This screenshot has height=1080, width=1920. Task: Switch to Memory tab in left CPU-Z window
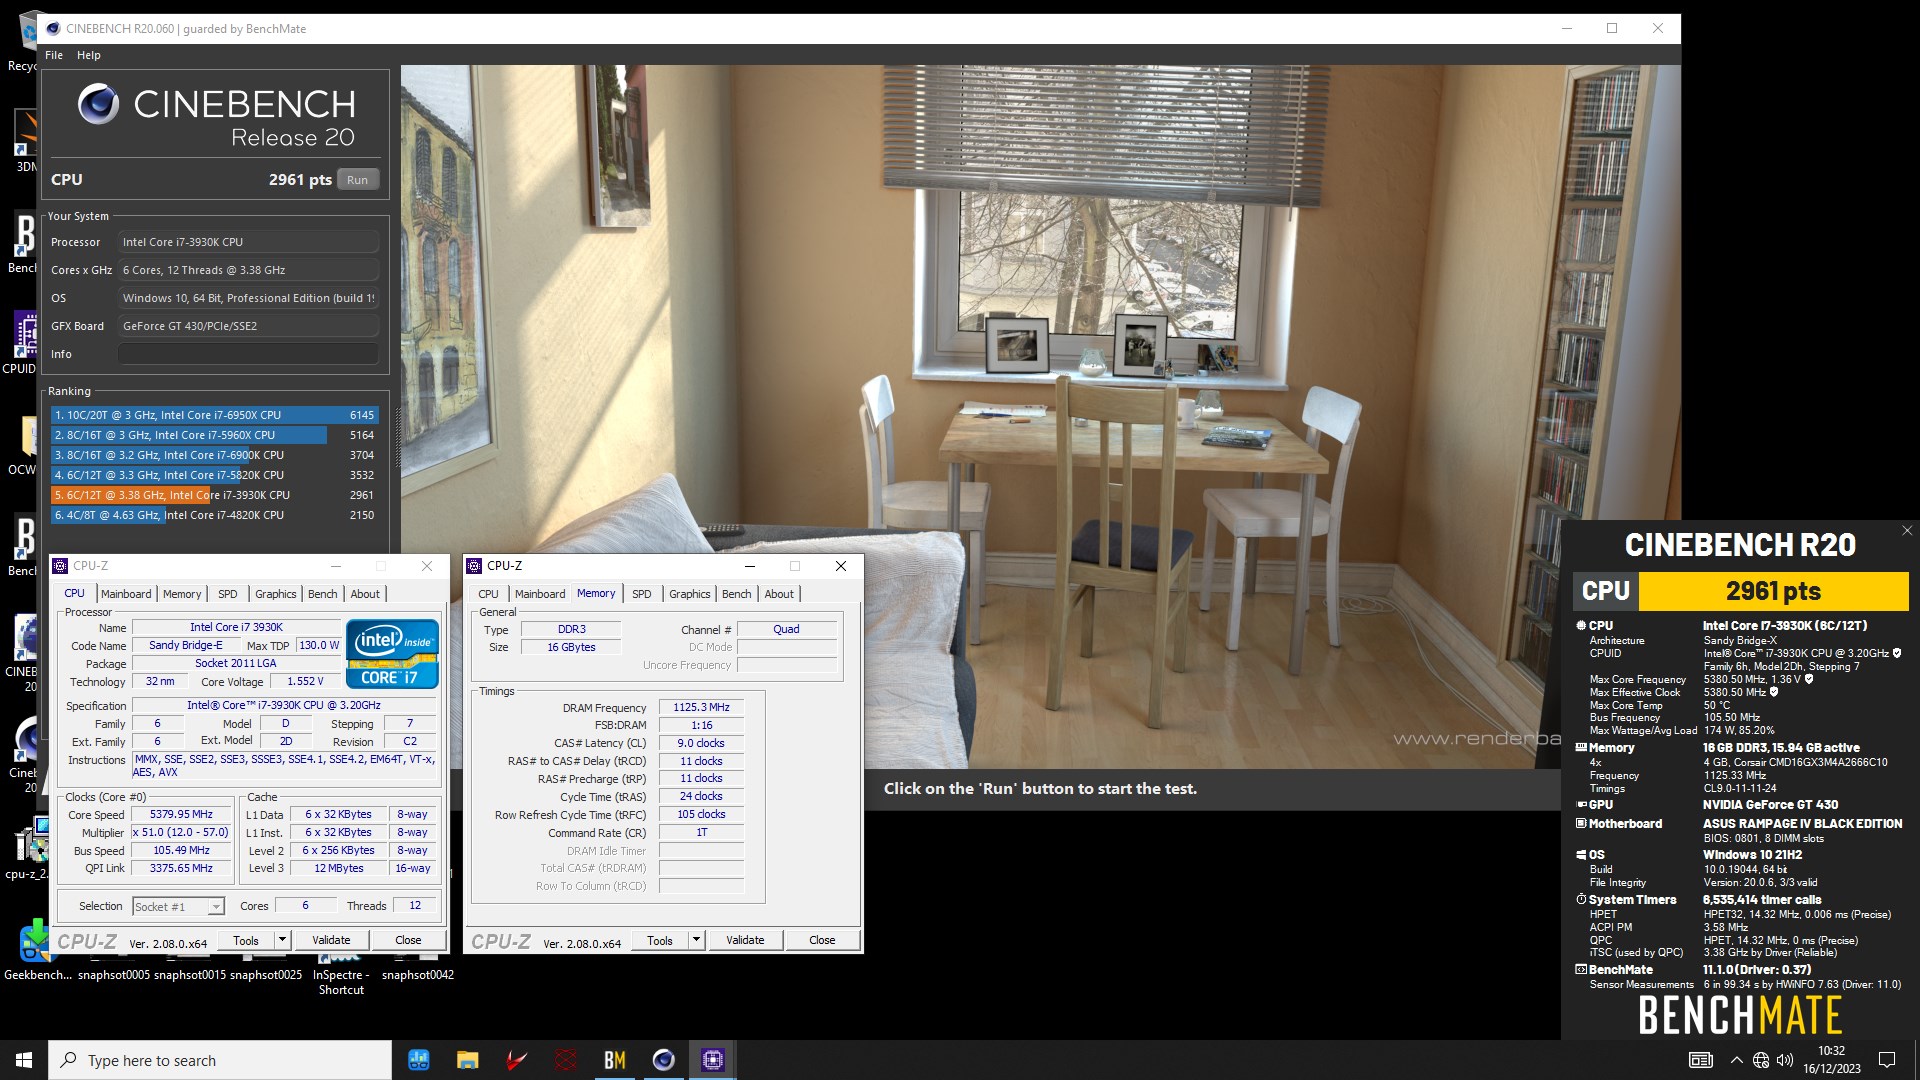pos(182,594)
